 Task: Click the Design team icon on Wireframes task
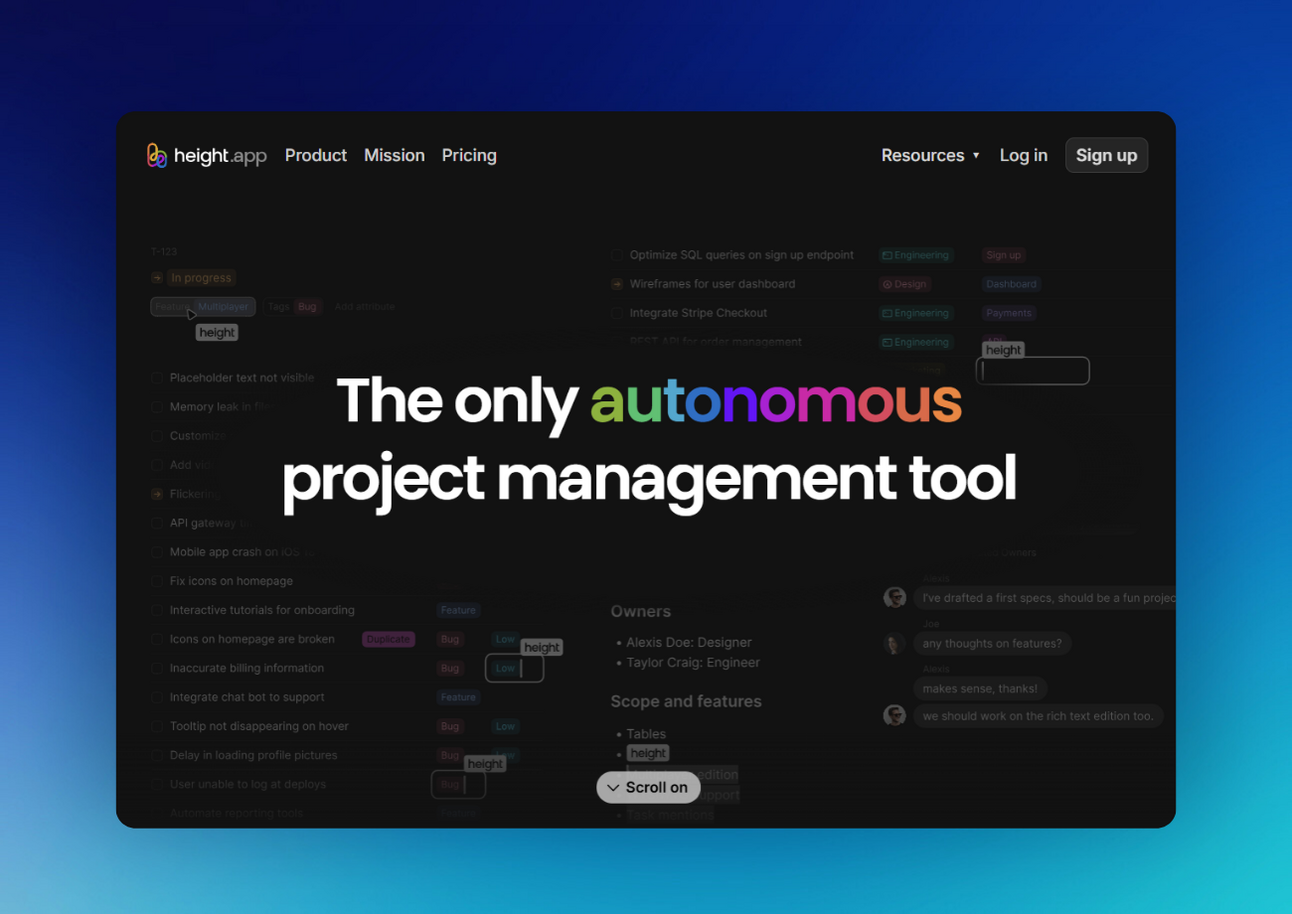(x=886, y=284)
